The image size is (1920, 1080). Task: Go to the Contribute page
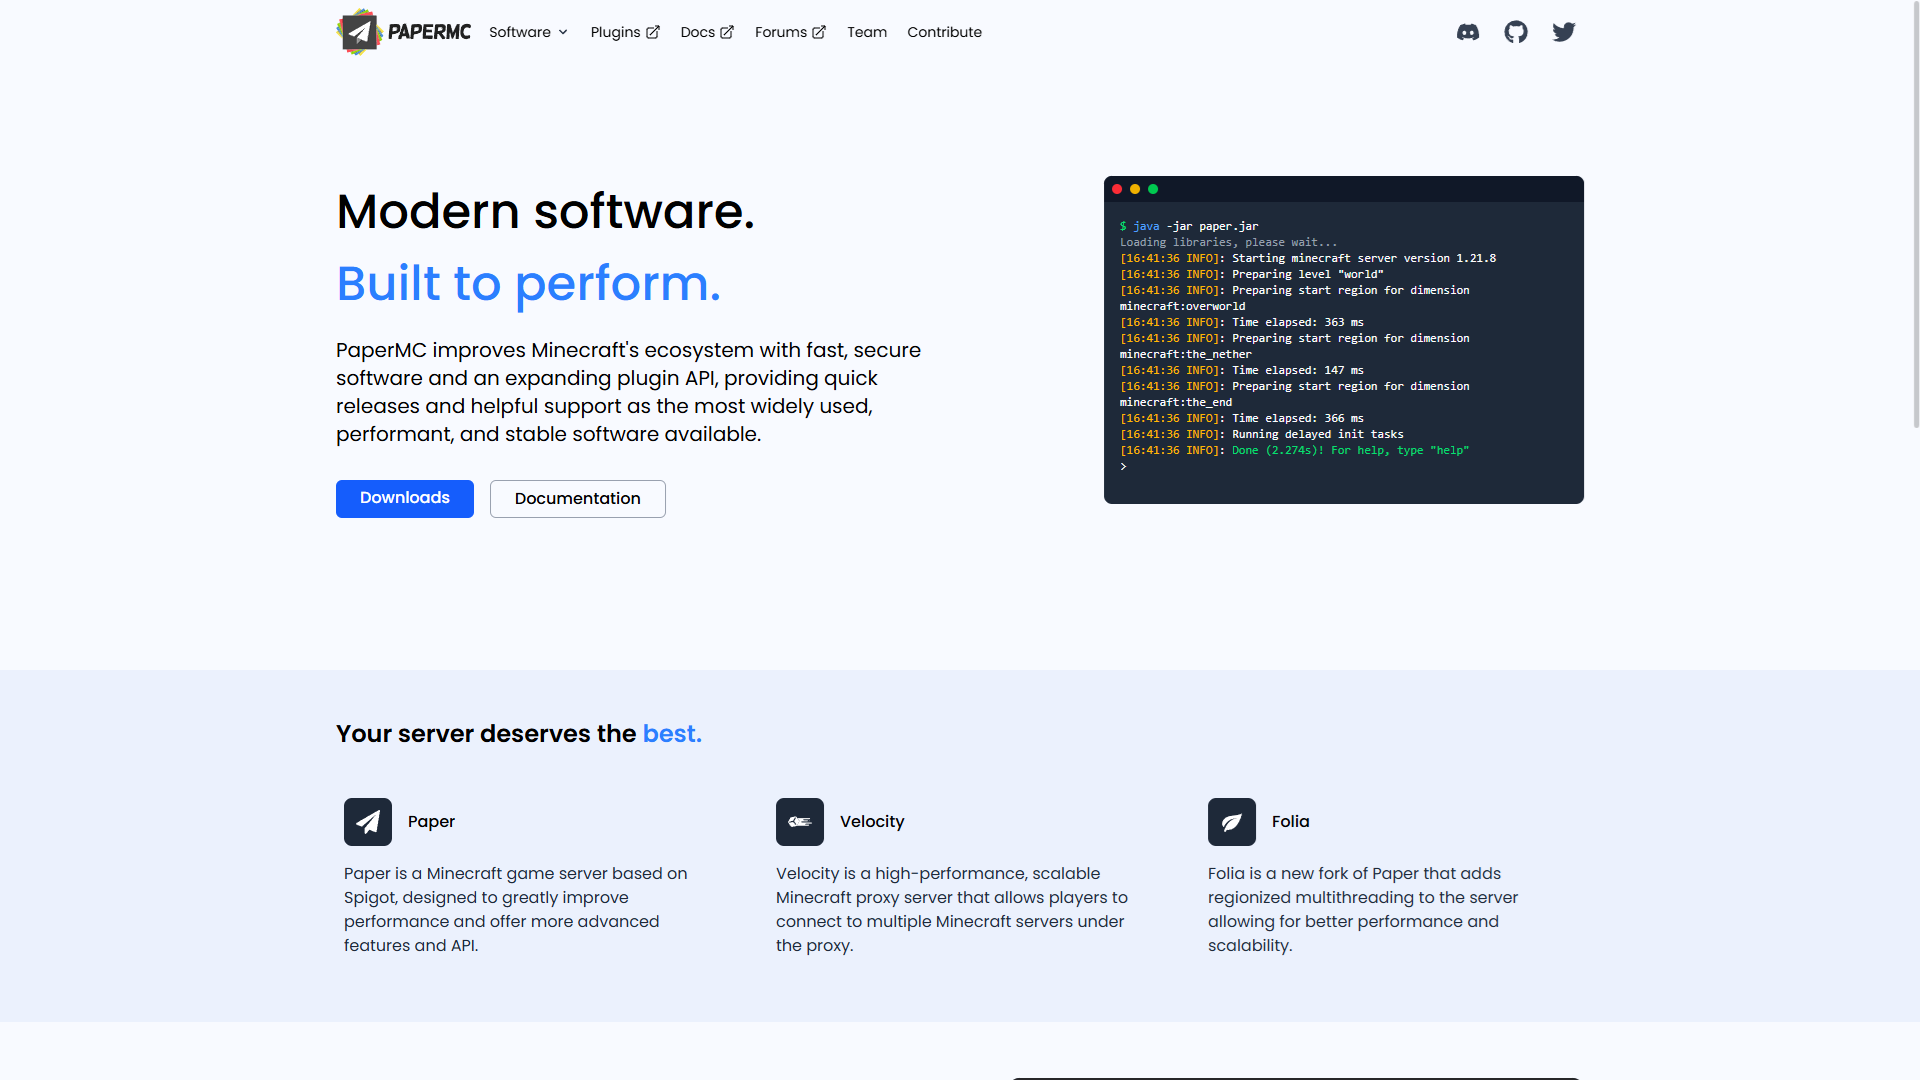coord(944,32)
